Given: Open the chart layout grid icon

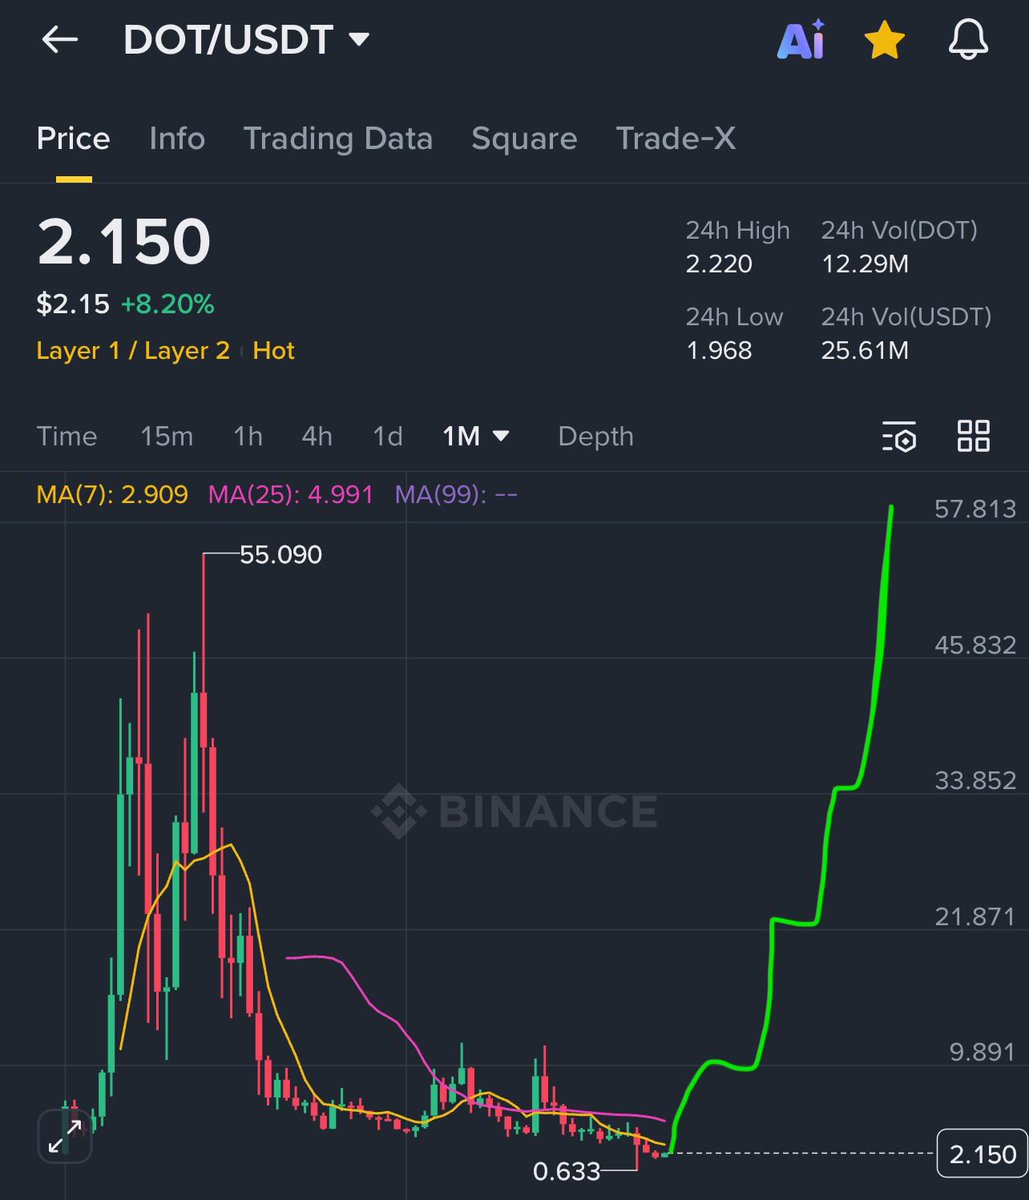Looking at the screenshot, I should coord(972,437).
